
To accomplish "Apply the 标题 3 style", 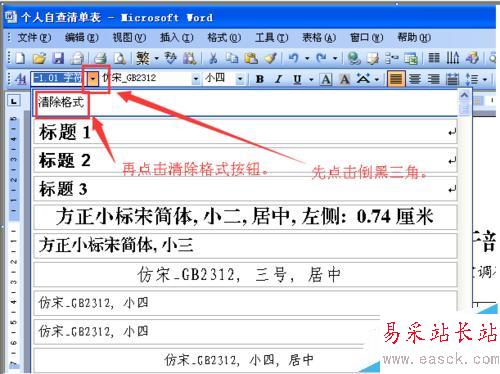I will pos(245,189).
